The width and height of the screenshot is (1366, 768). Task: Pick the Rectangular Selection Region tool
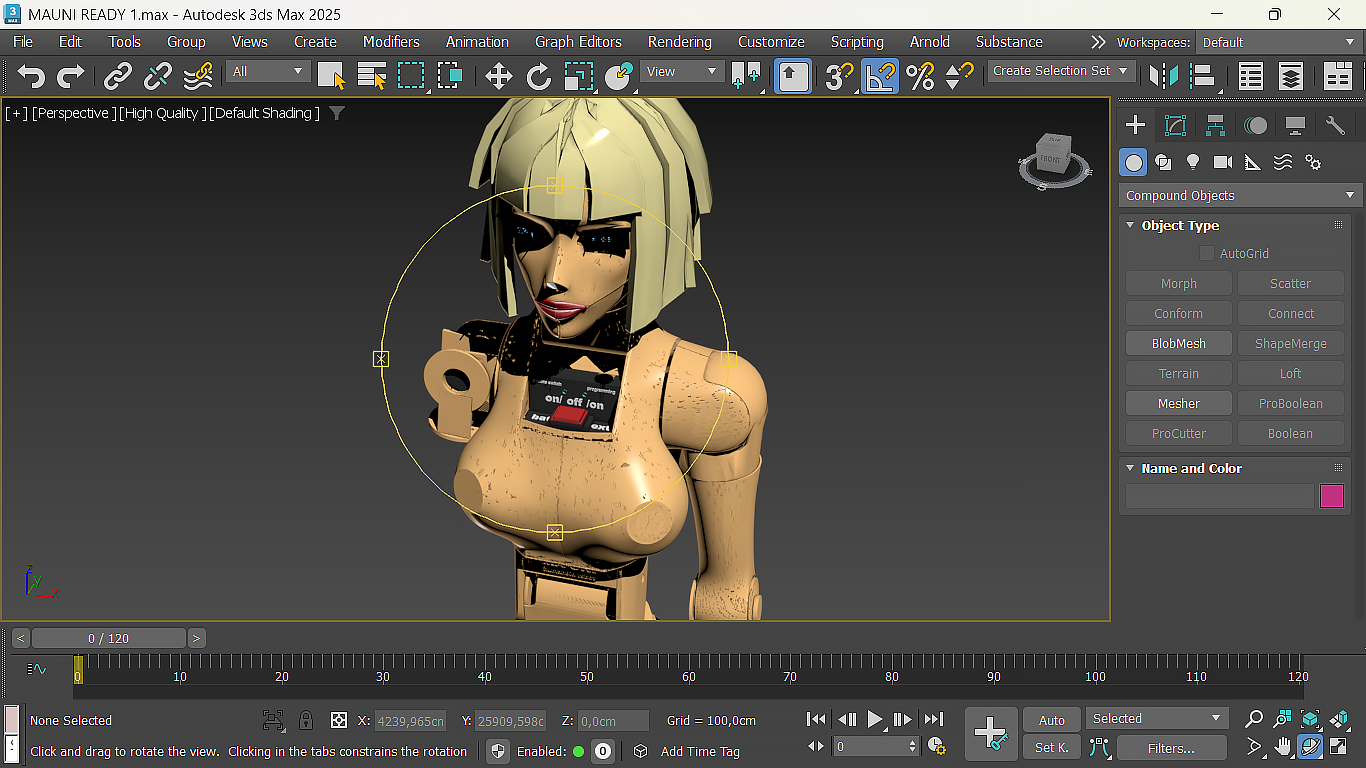(x=411, y=76)
